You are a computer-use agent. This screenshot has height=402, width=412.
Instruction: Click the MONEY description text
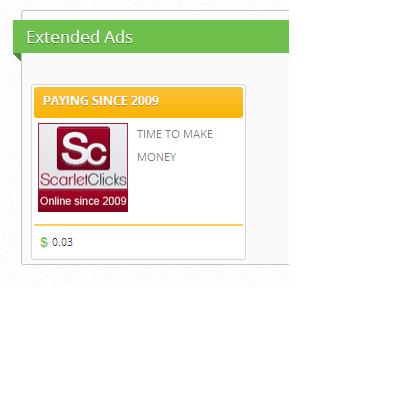[157, 157]
